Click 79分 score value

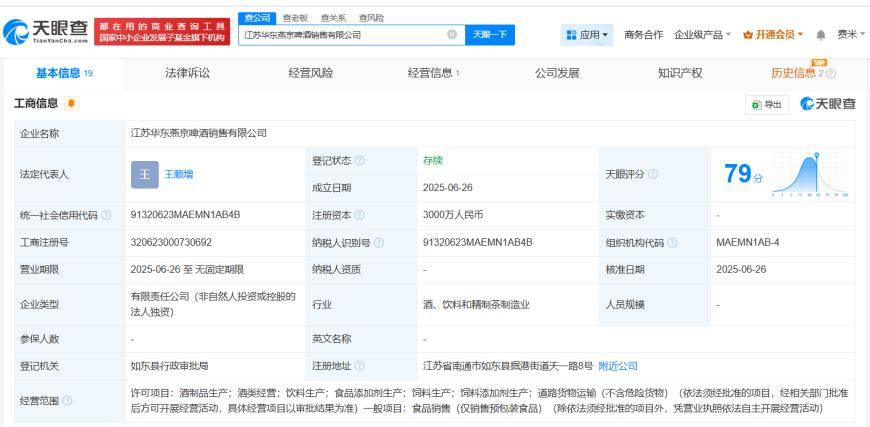[x=743, y=174]
